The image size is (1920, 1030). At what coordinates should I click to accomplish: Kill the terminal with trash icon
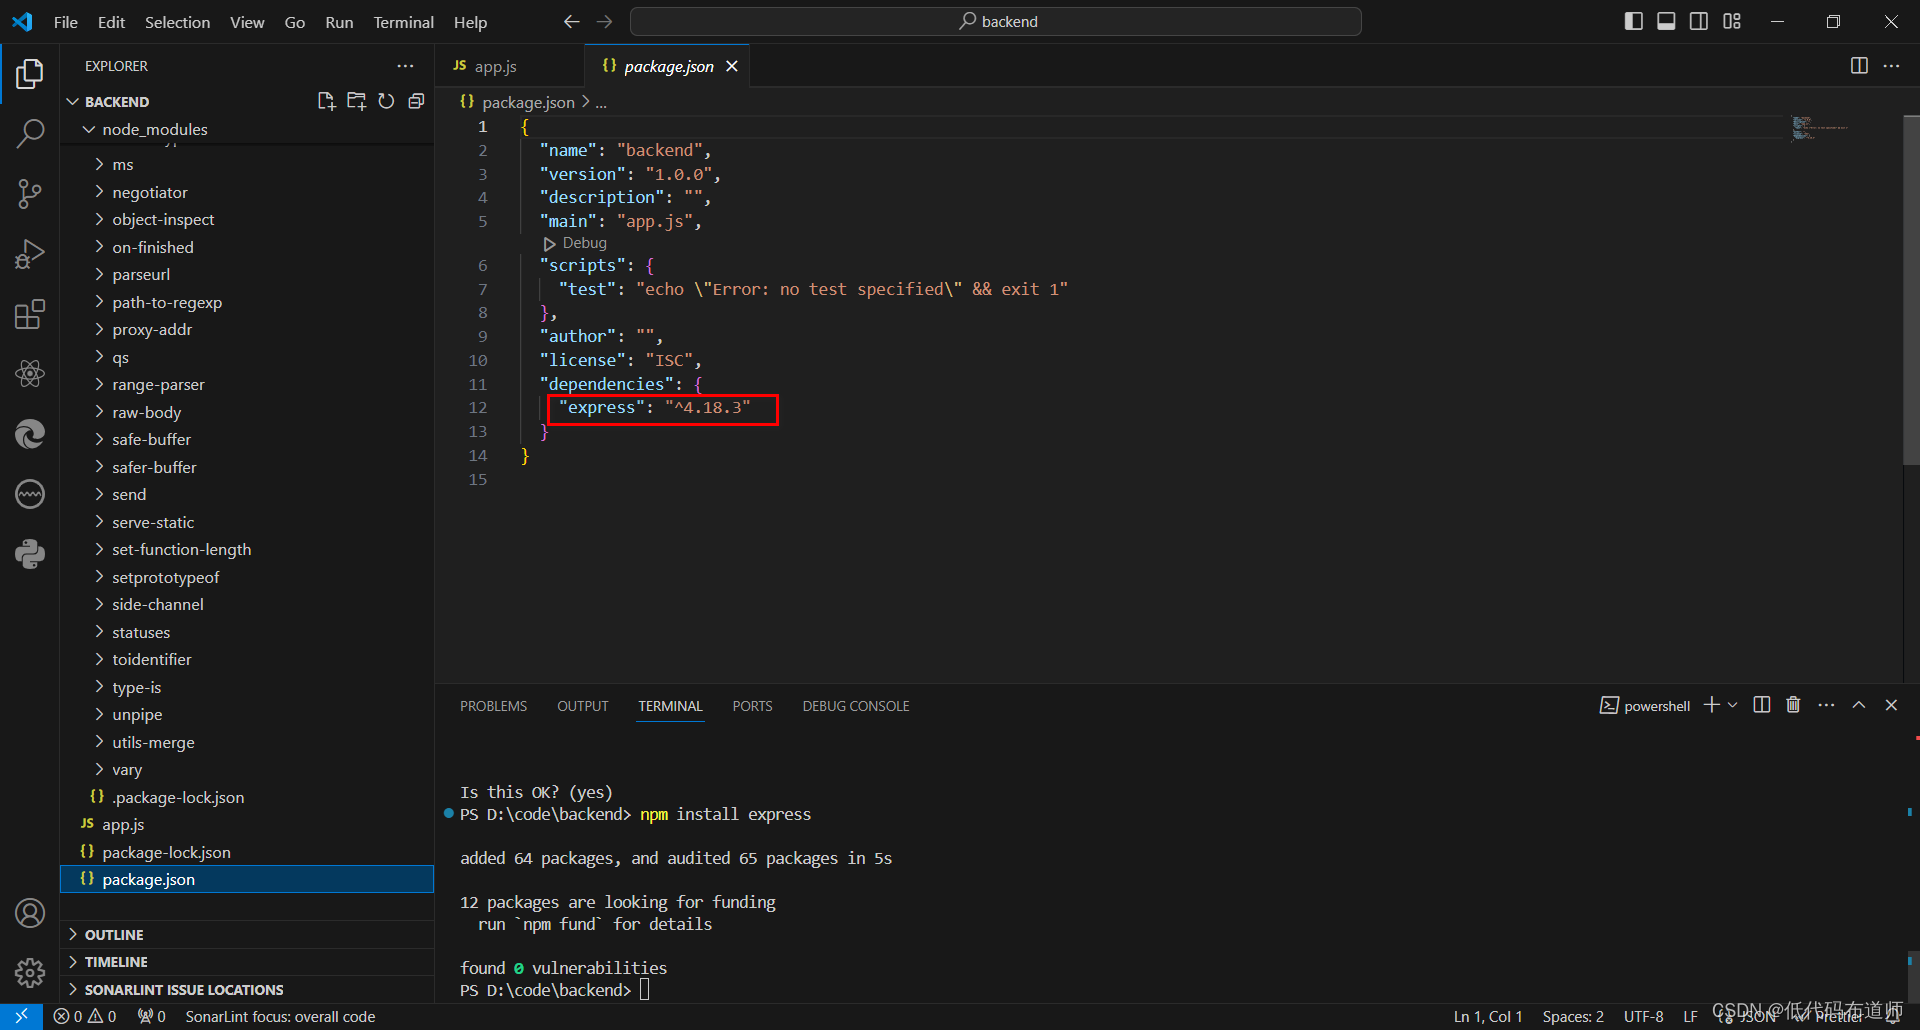pyautogui.click(x=1793, y=705)
